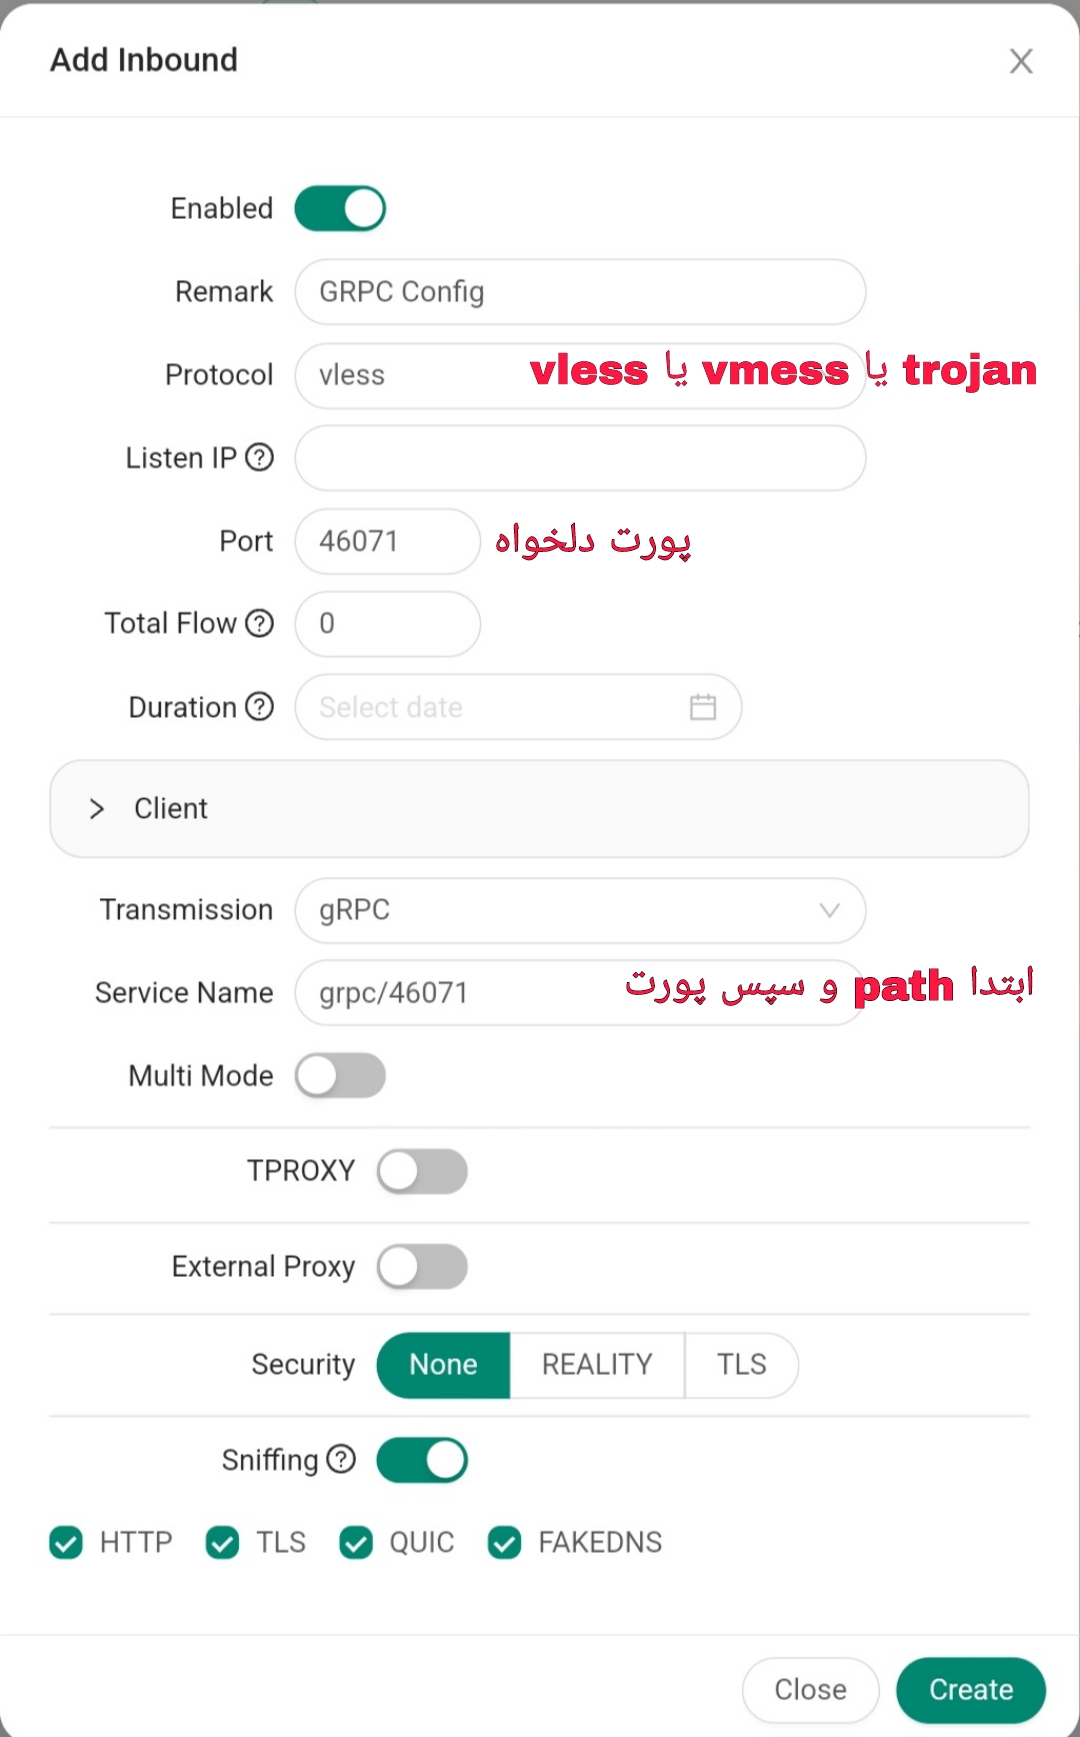
Task: Enable the TPROXY switch
Action: pyautogui.click(x=422, y=1171)
